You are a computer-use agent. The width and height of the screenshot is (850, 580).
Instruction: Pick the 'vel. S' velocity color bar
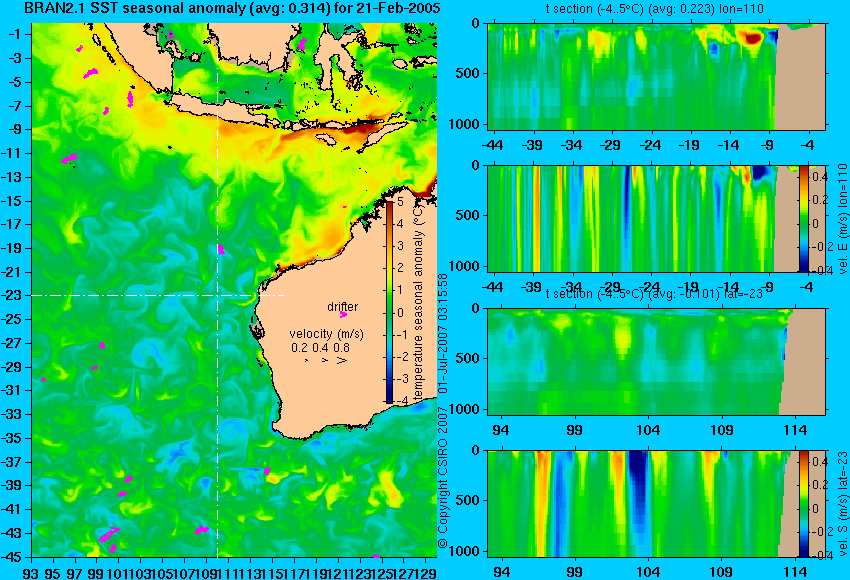pyautogui.click(x=804, y=504)
